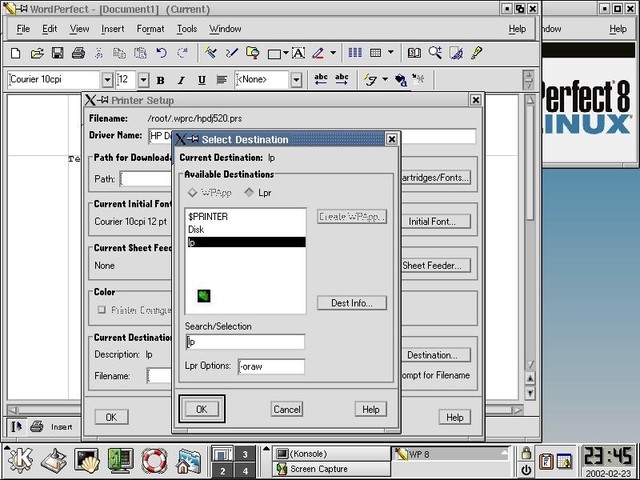Image resolution: width=640 pixels, height=480 pixels.
Task: Open the Format menu
Action: (x=150, y=29)
